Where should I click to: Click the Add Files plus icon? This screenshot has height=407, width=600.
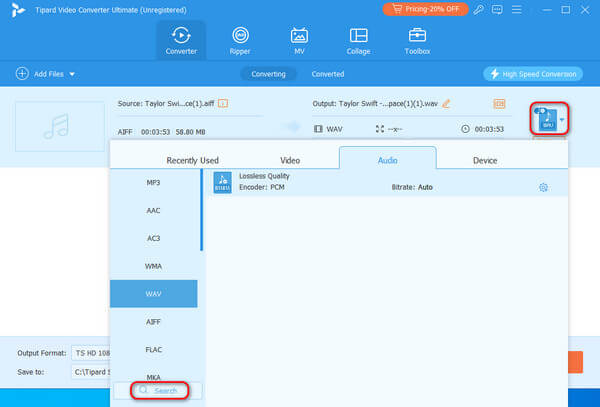[22, 73]
